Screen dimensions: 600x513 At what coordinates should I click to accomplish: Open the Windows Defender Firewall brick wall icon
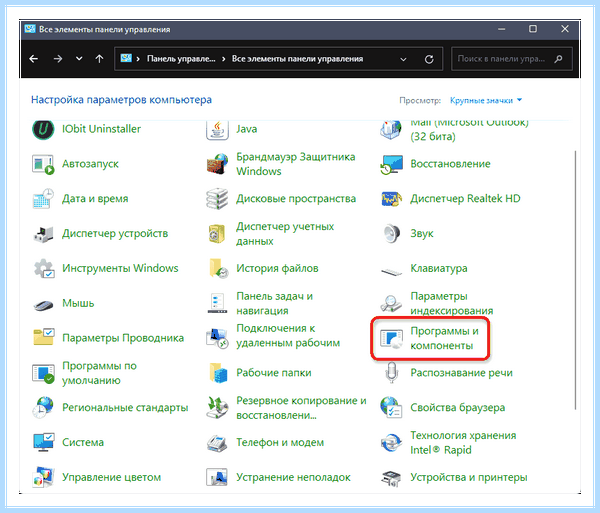217,164
